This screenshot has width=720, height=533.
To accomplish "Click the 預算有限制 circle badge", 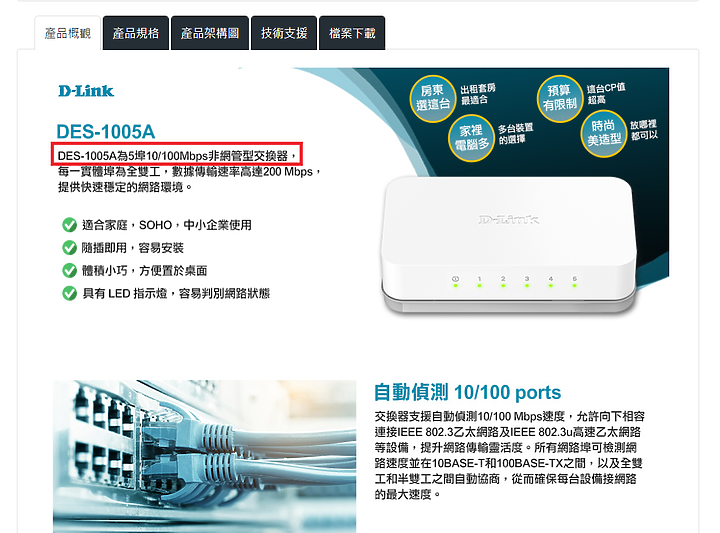I will [x=560, y=98].
